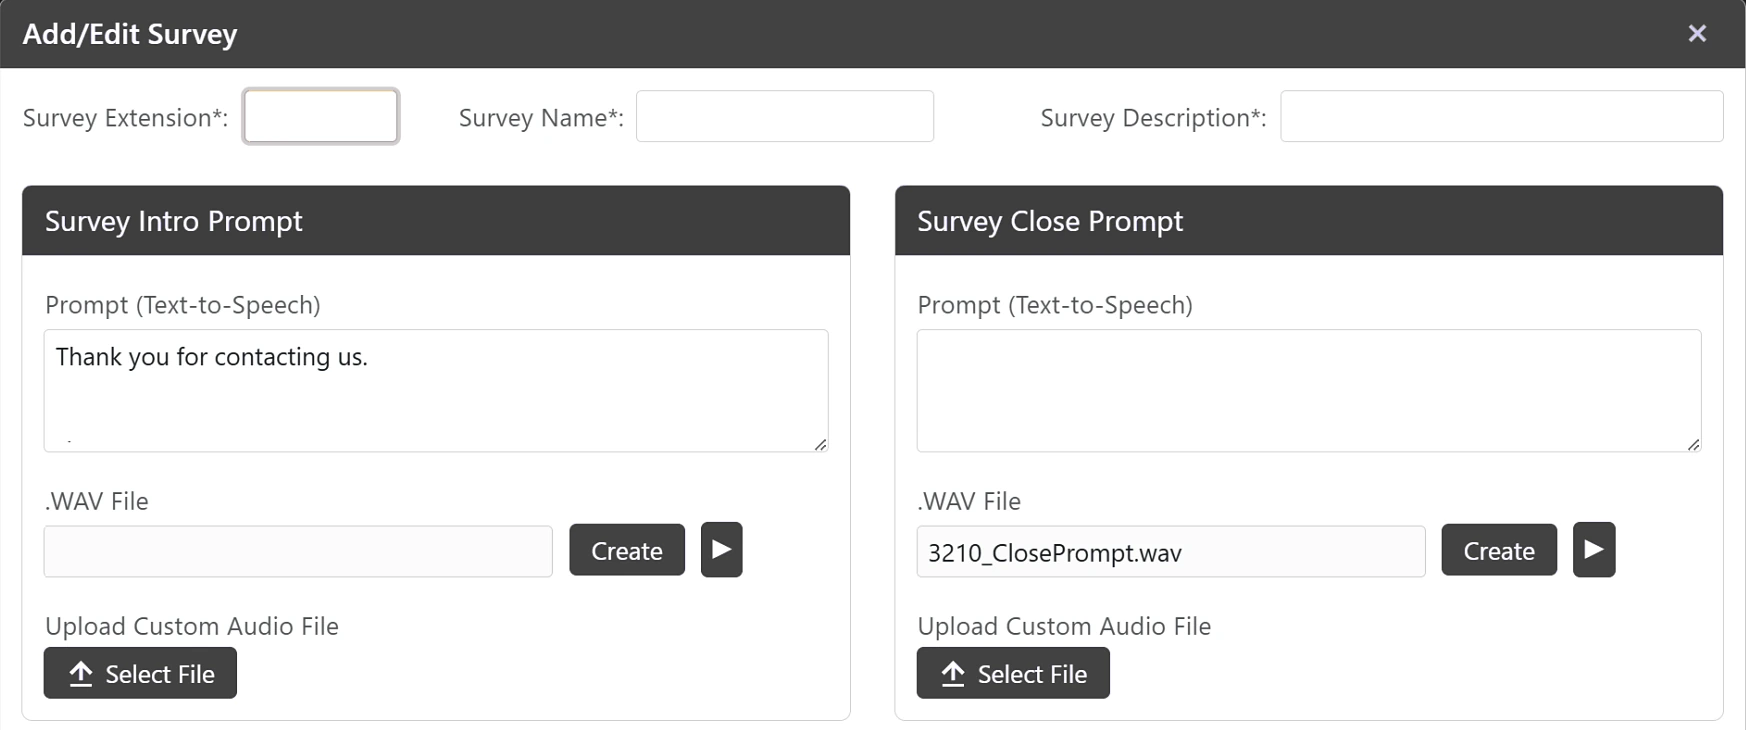Click Upload Custom Audio File label in Close panel

coord(1064,626)
